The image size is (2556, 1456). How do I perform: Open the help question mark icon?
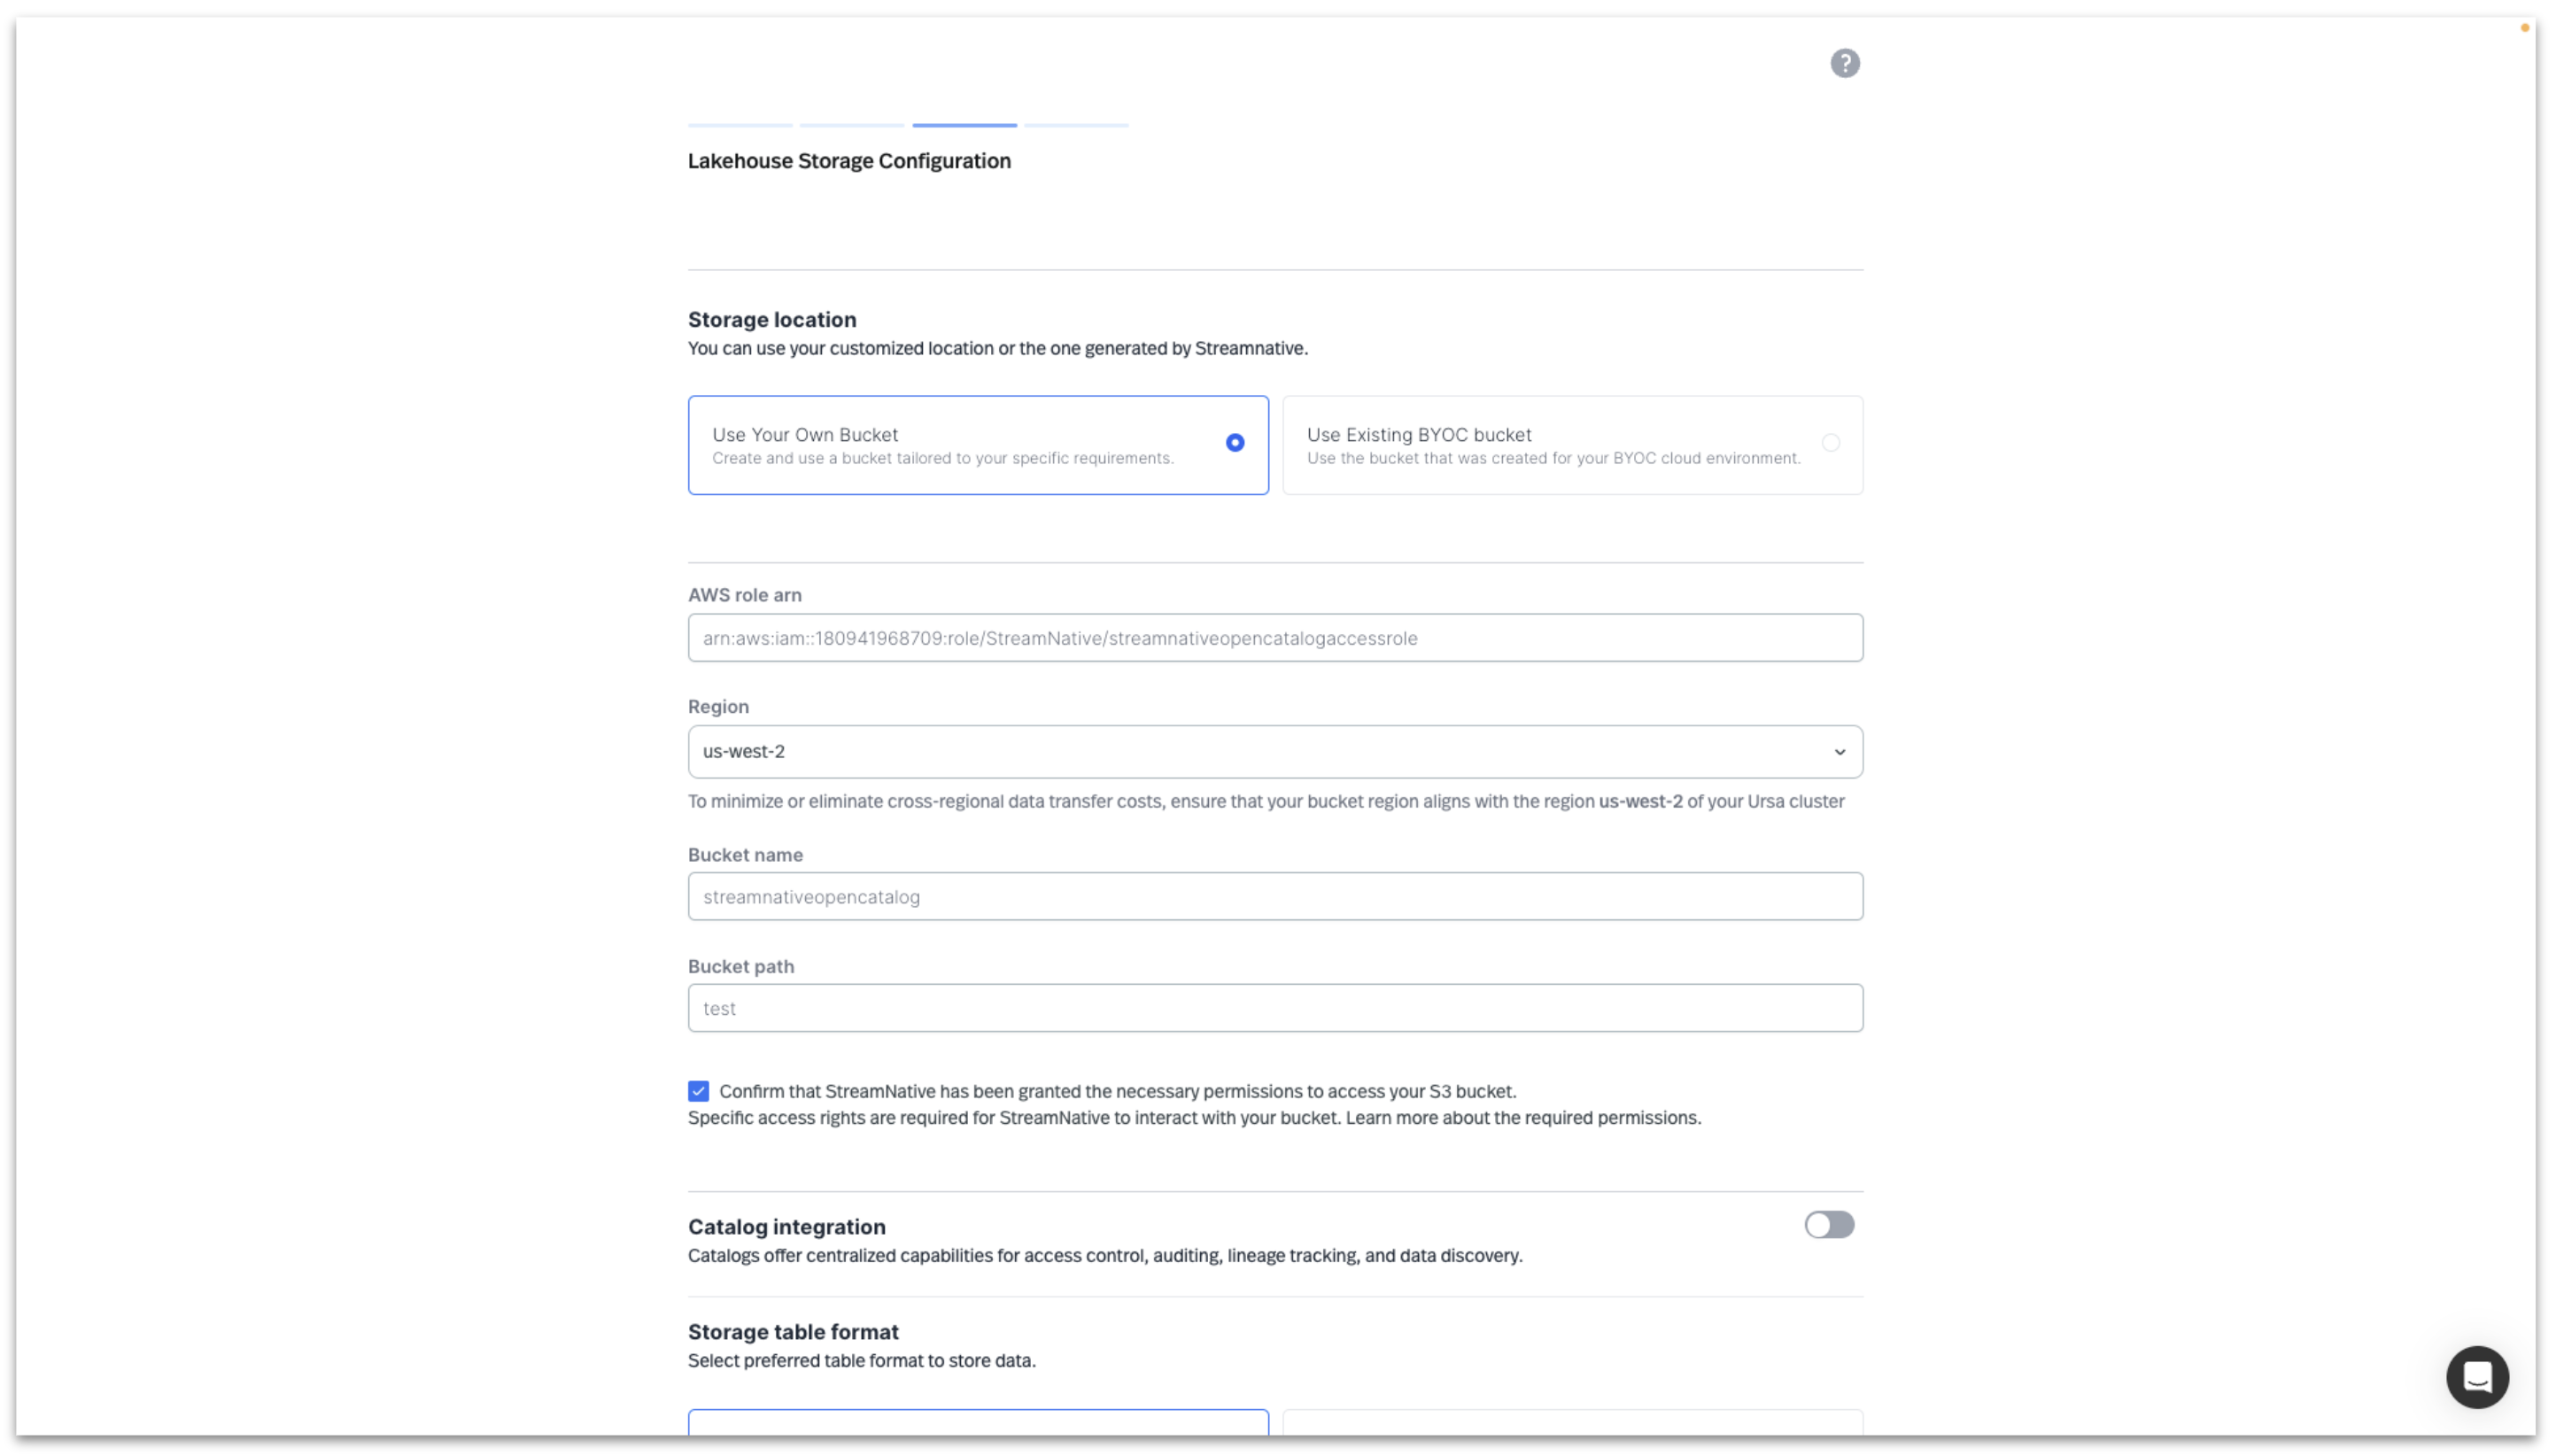(x=1845, y=63)
